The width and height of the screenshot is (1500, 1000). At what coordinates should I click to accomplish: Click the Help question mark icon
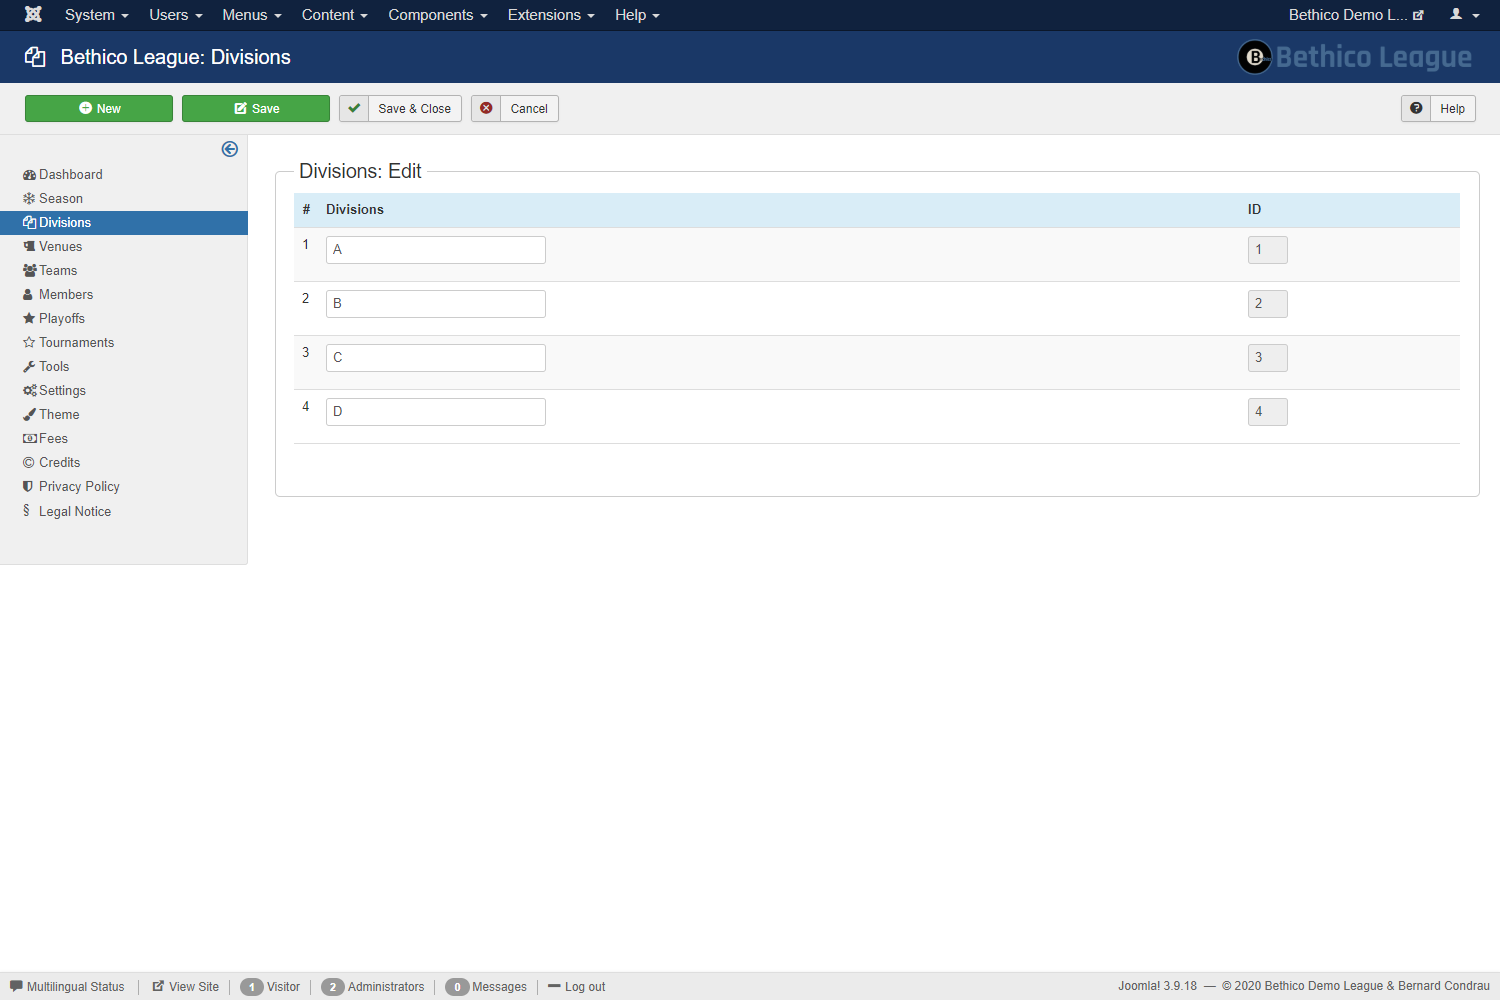point(1416,109)
